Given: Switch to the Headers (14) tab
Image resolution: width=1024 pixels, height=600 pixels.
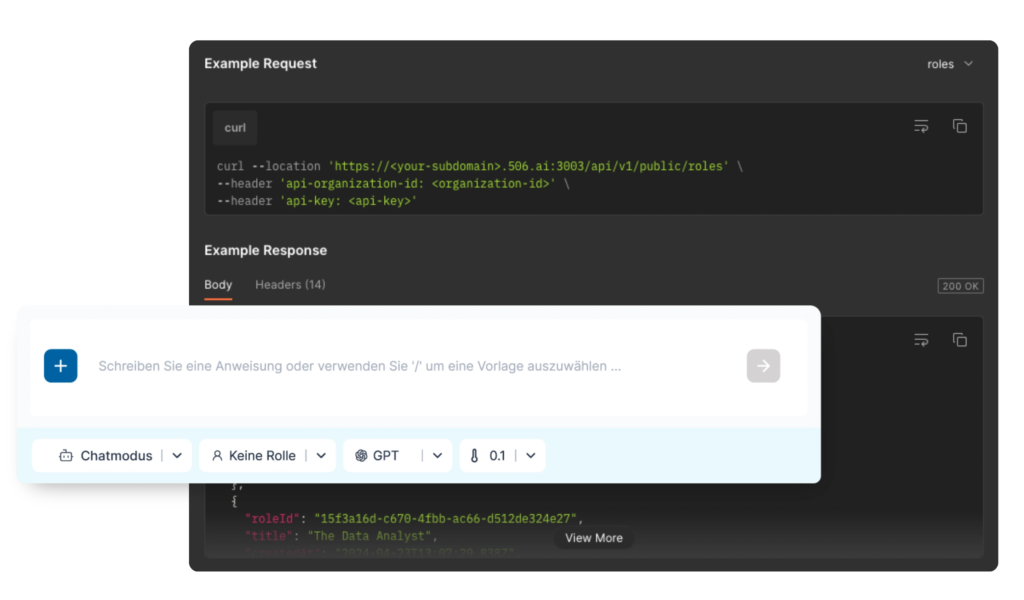Looking at the screenshot, I should (x=290, y=285).
